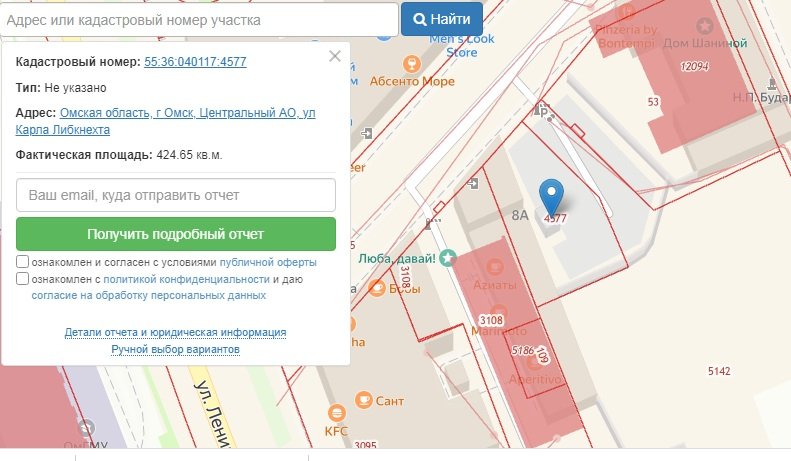Click the Н.П. Будар monument icon

[x=771, y=84]
